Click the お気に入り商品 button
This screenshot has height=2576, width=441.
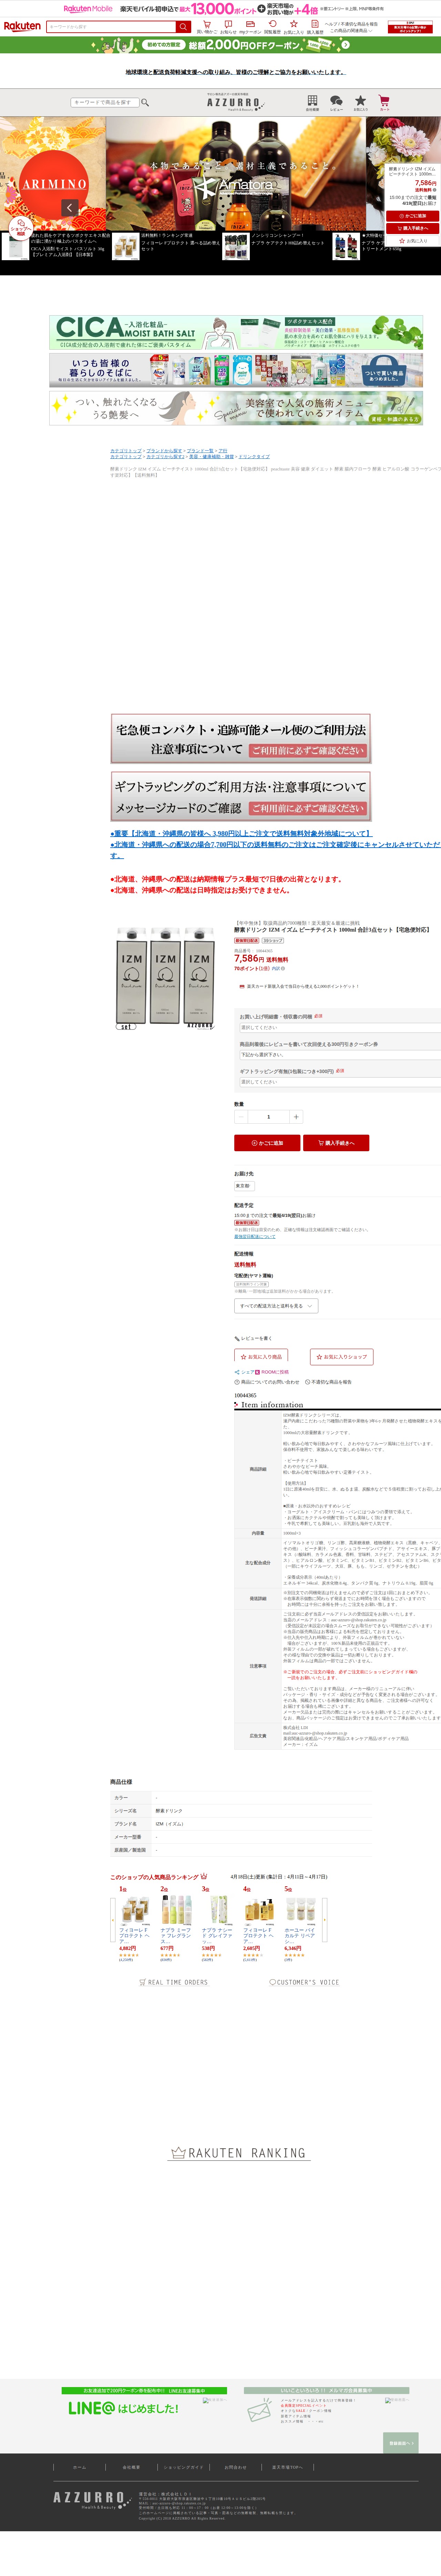(261, 1357)
